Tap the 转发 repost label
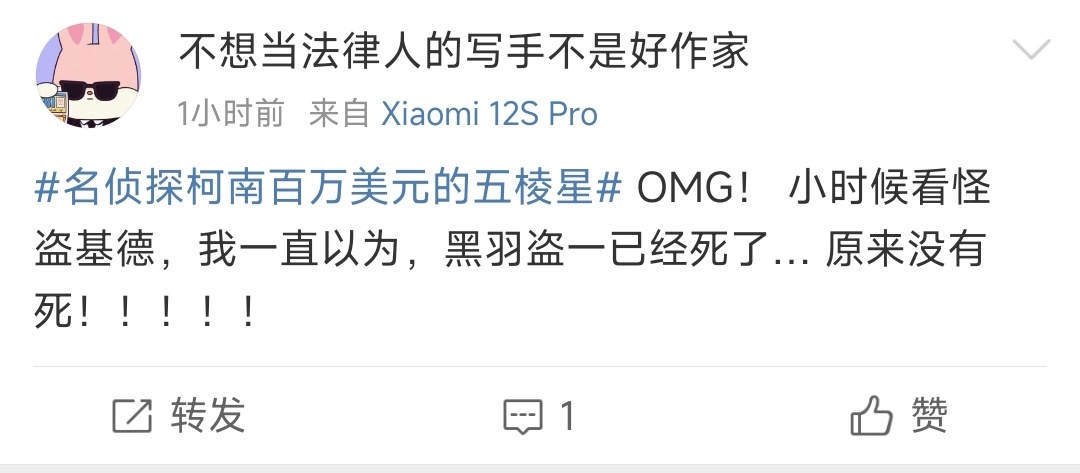 pos(208,416)
